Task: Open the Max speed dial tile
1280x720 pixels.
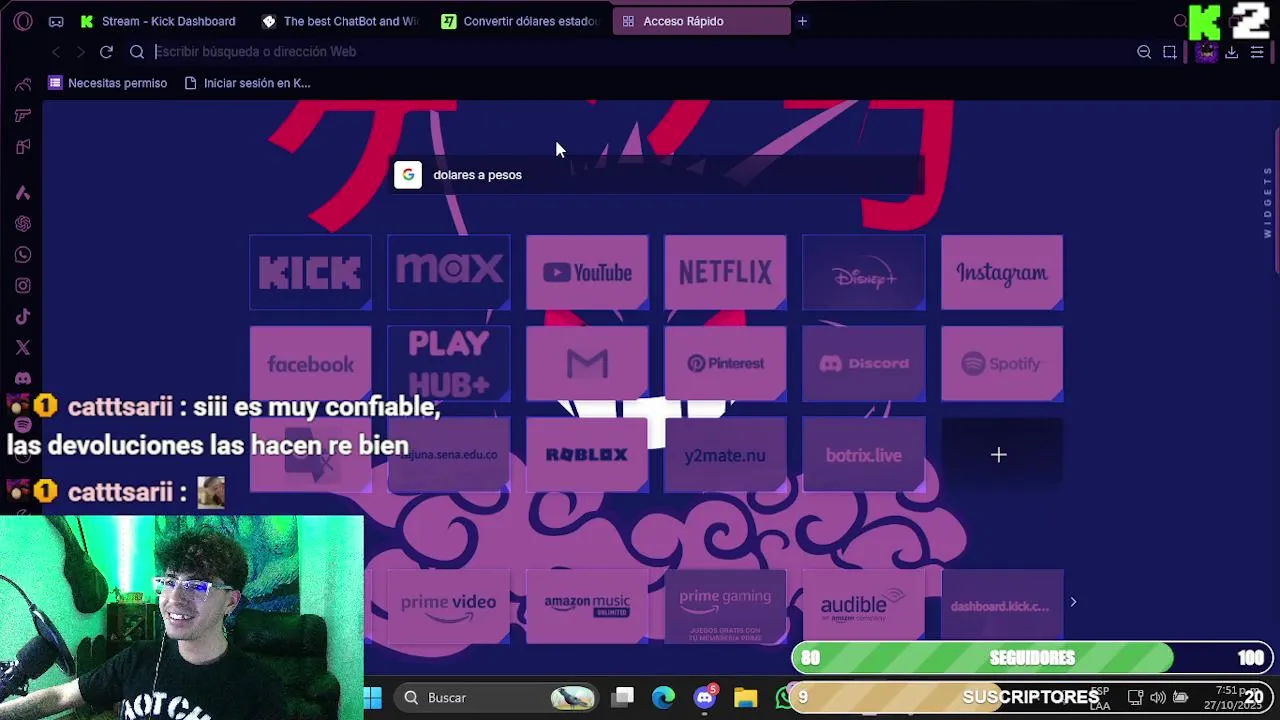Action: pyautogui.click(x=449, y=272)
